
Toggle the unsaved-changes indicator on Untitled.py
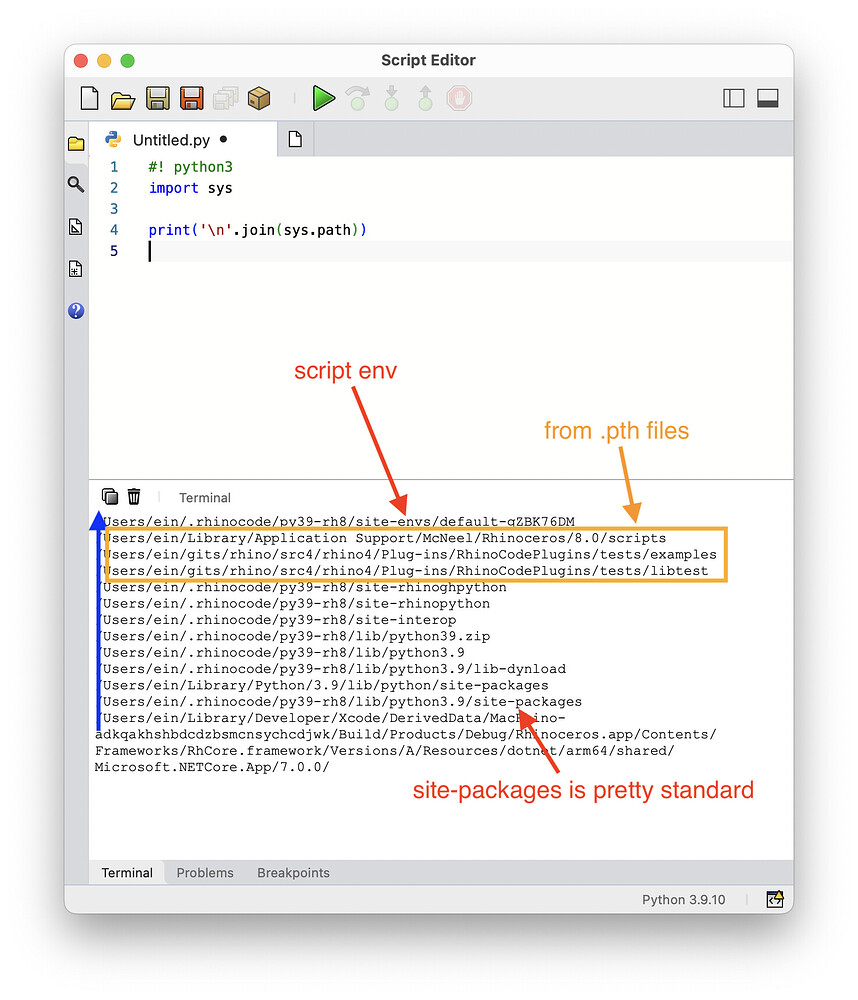coord(224,139)
